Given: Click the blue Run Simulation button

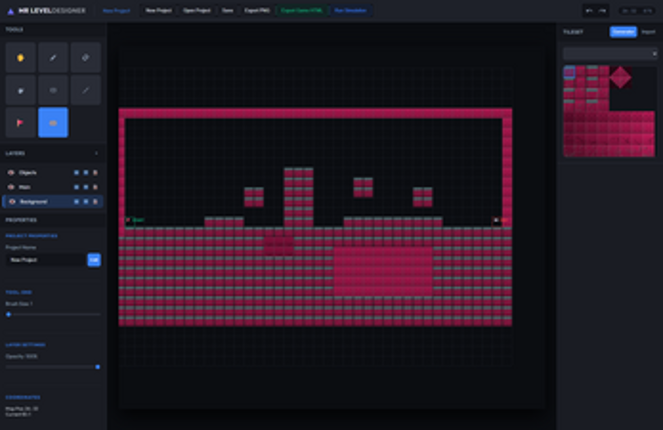Looking at the screenshot, I should point(350,11).
